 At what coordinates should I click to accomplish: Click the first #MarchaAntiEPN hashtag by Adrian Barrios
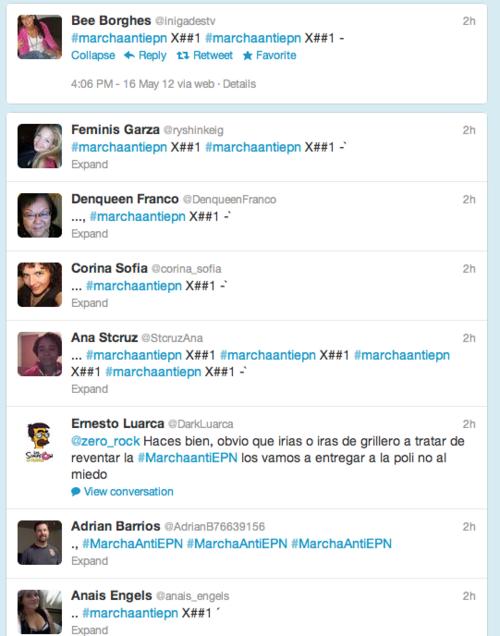pyautogui.click(x=132, y=544)
